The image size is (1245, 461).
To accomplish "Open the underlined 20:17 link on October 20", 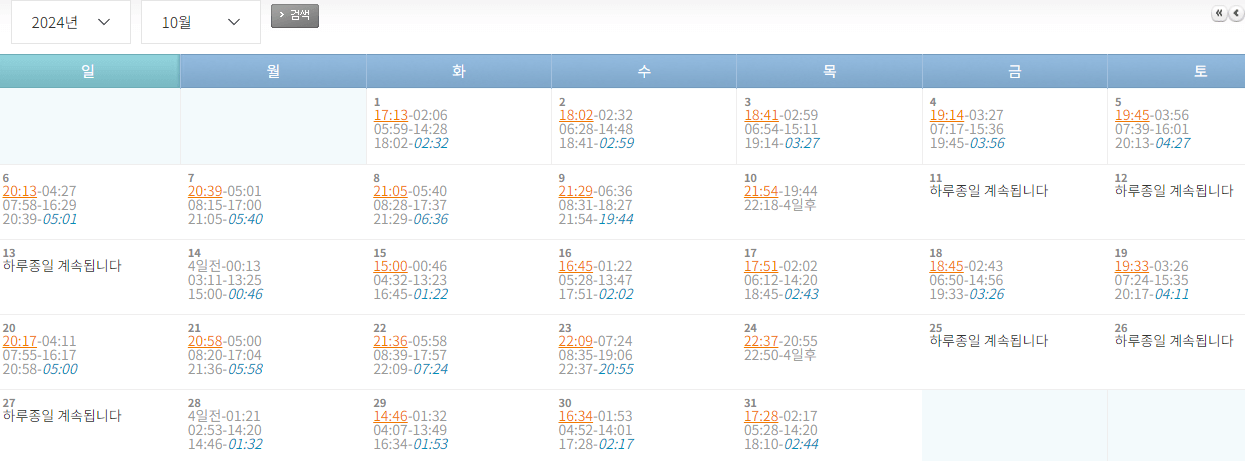I will 20,342.
